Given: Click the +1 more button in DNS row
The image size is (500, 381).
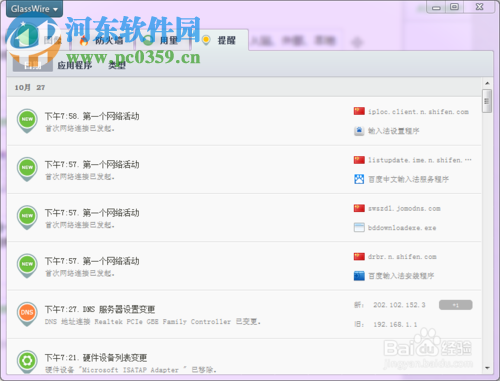Looking at the screenshot, I should (x=455, y=305).
